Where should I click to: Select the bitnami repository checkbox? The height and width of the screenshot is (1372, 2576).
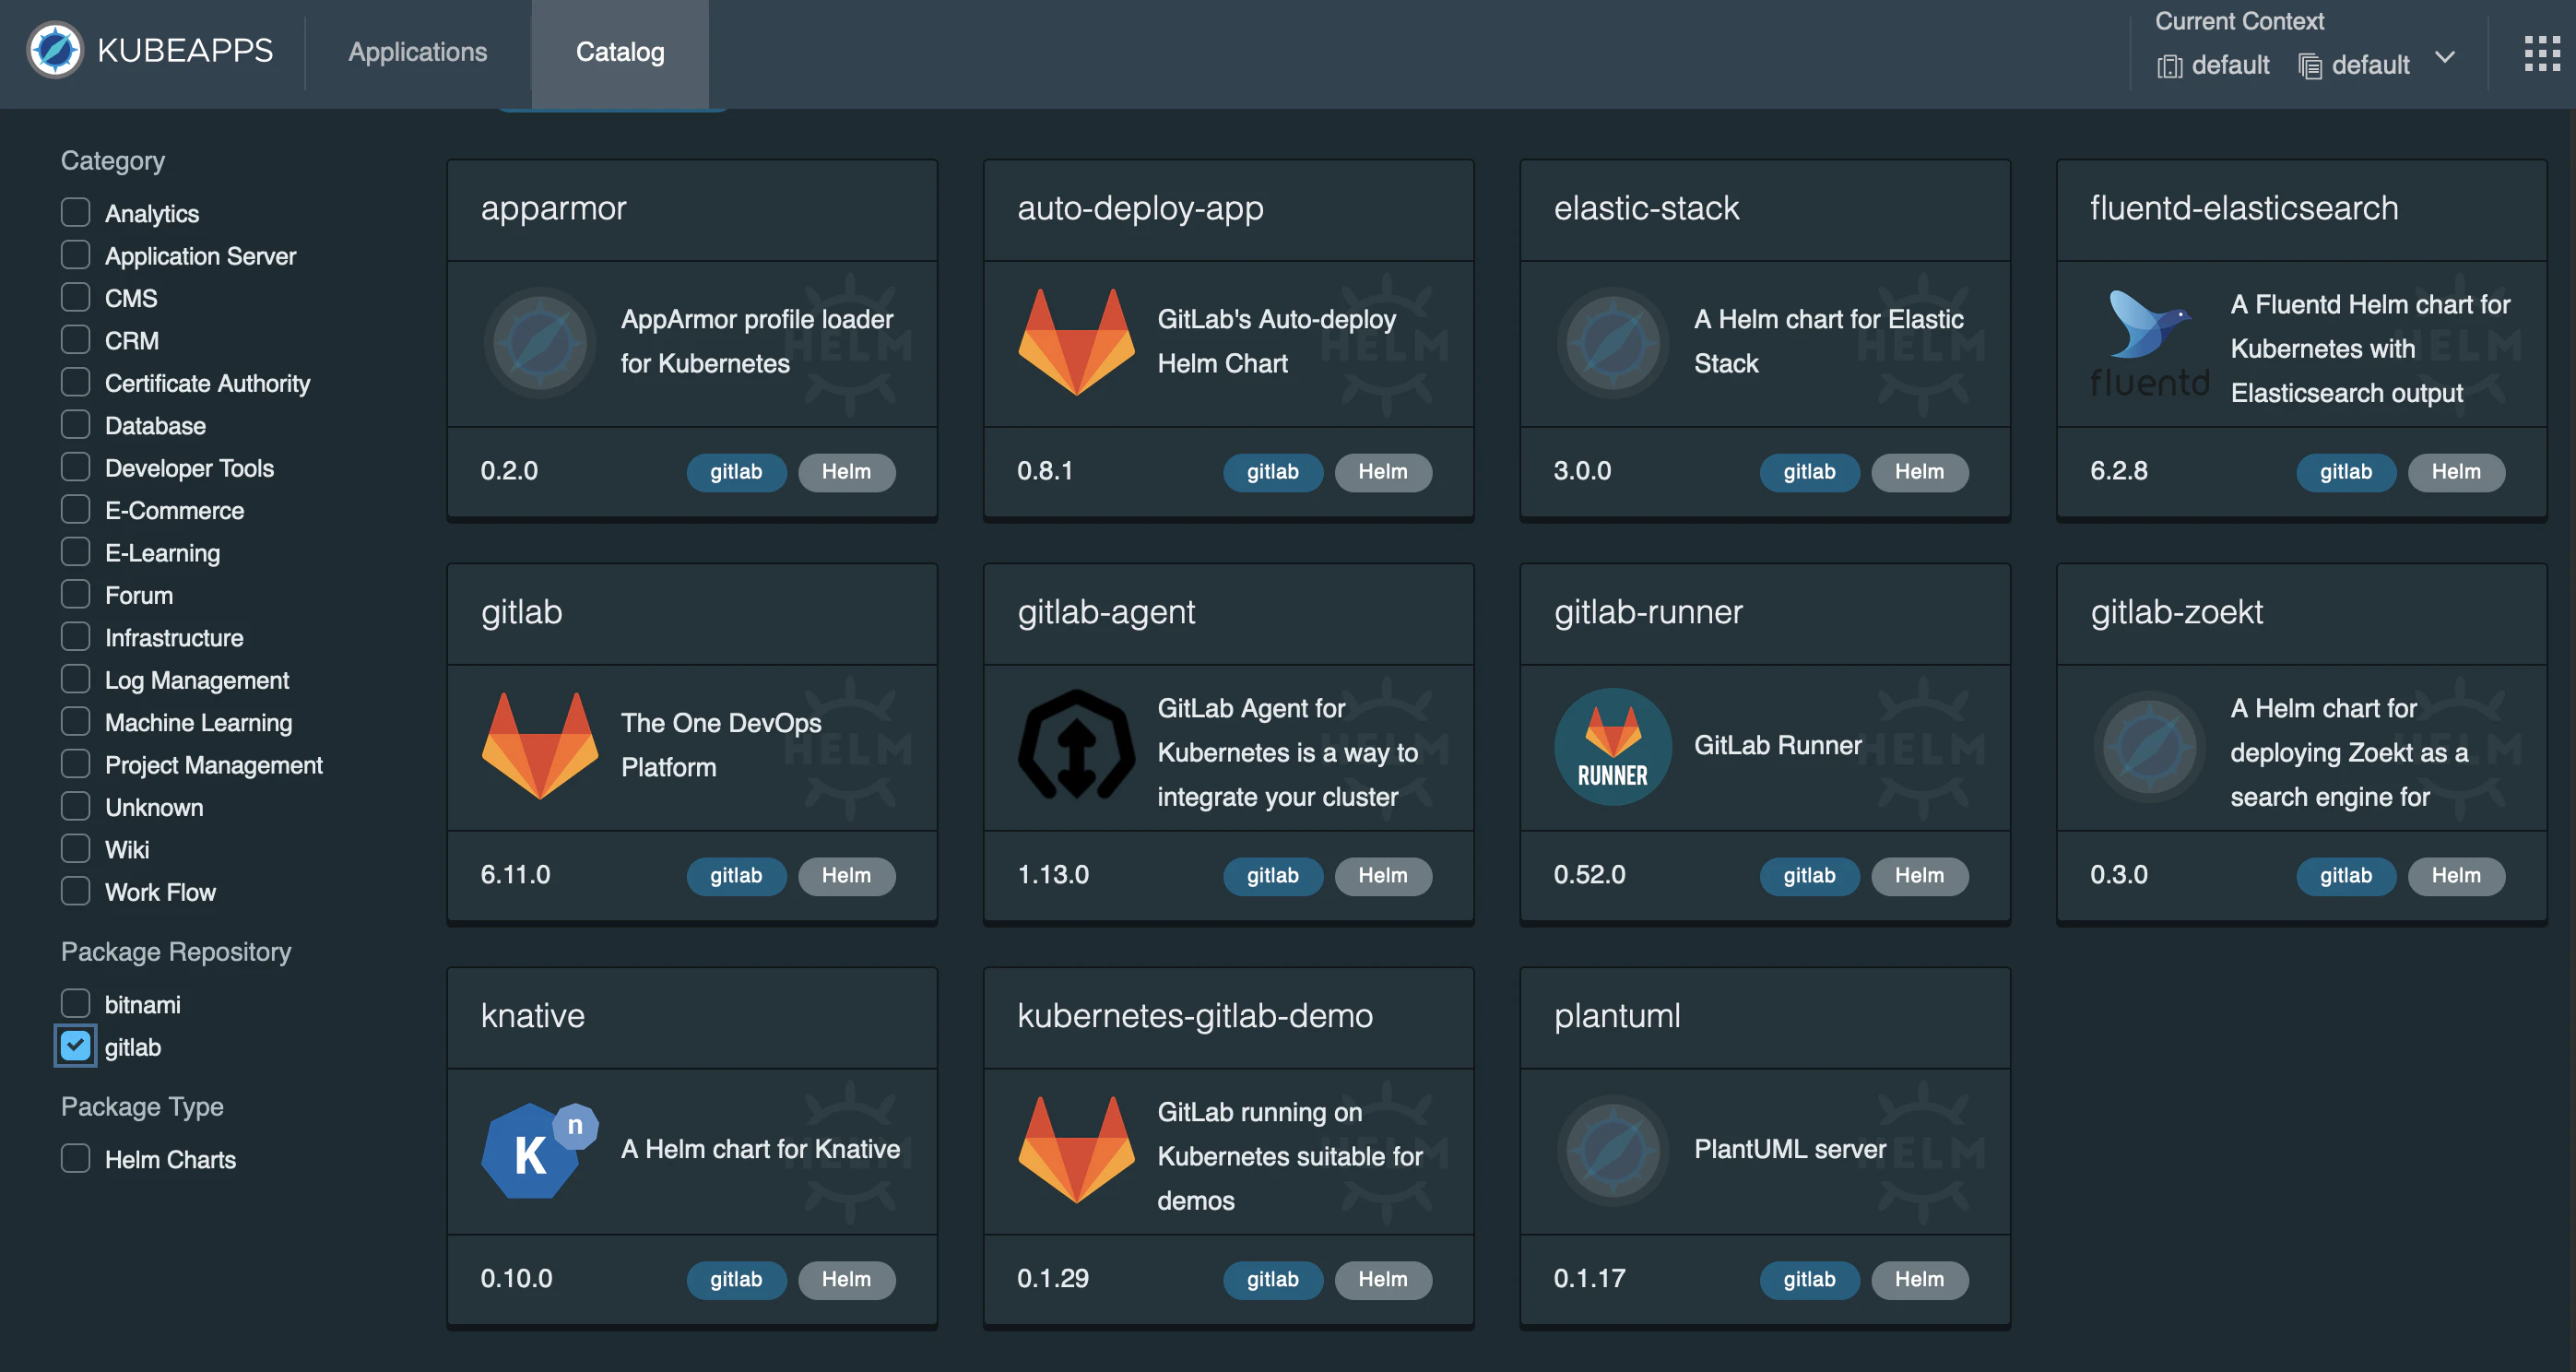click(75, 1003)
